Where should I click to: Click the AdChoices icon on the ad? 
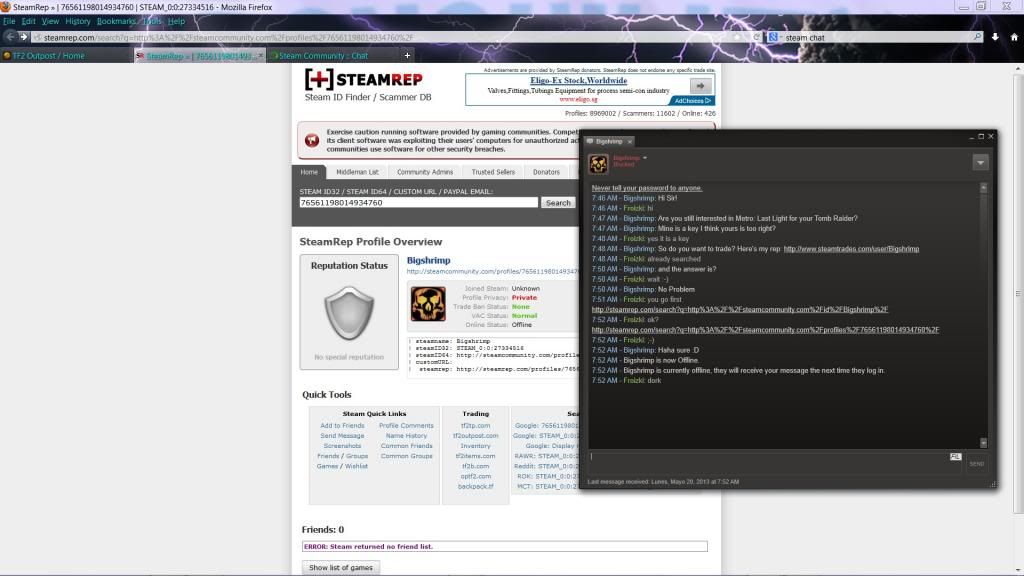click(x=692, y=101)
